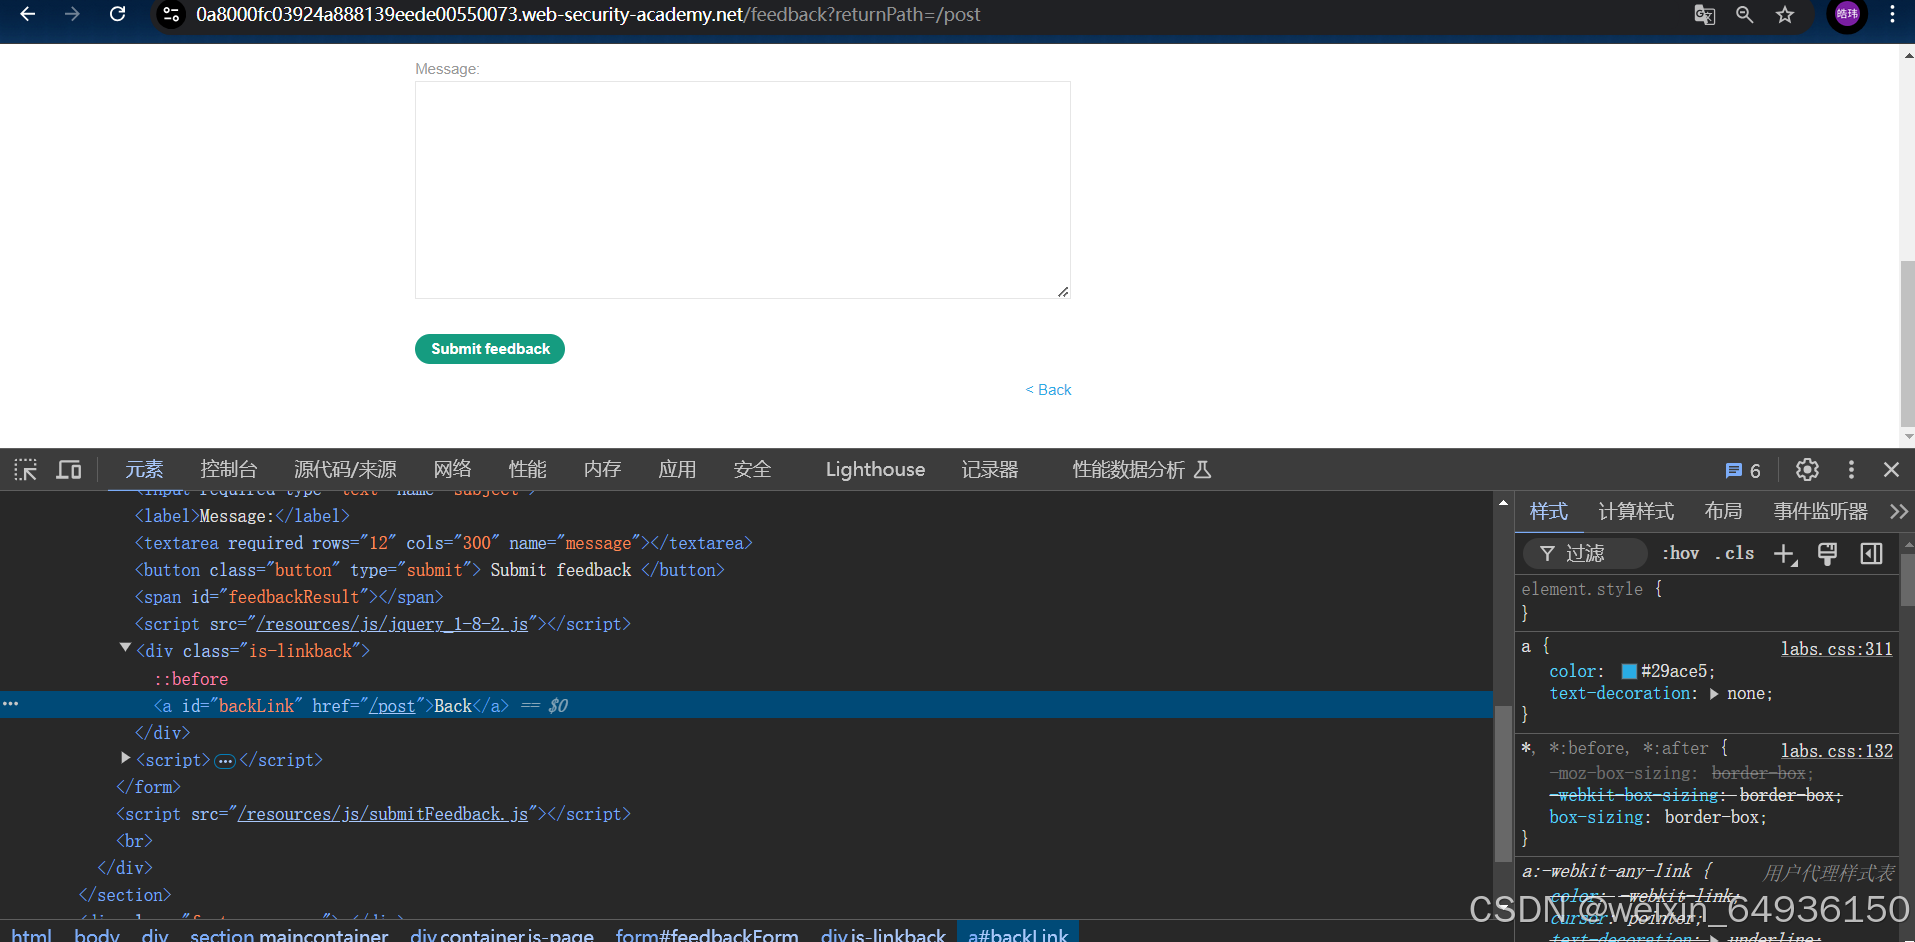
Task: Open the 性能数据分析 tab
Action: point(1141,469)
